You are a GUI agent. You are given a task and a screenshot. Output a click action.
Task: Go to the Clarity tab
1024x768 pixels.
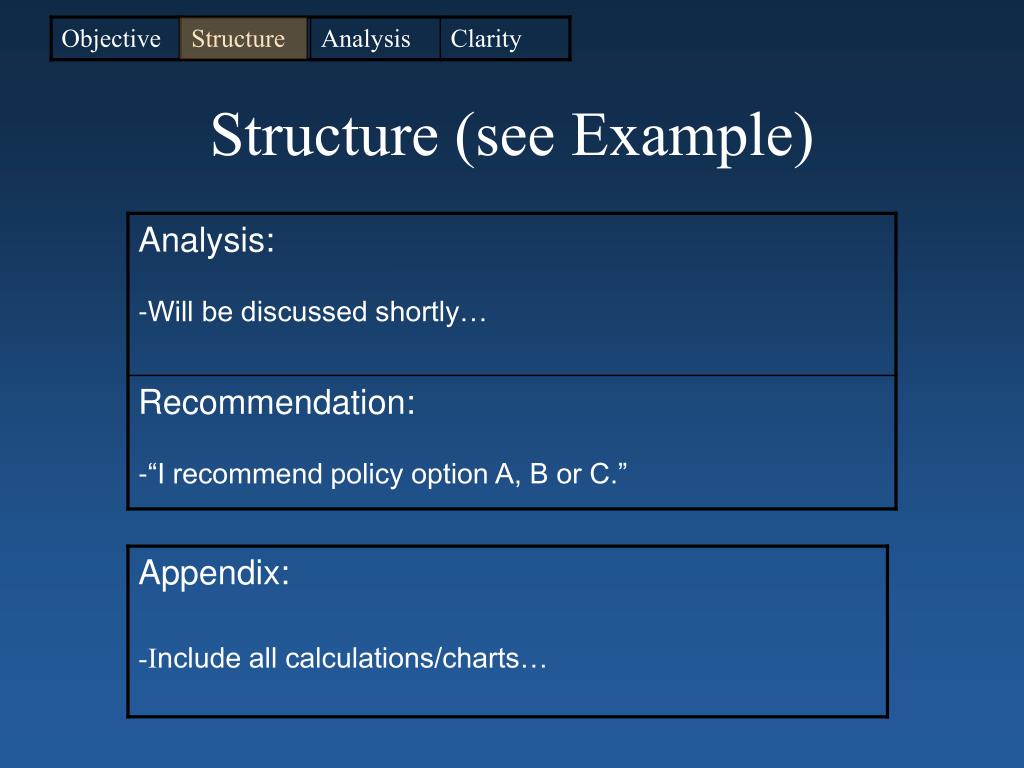[505, 39]
